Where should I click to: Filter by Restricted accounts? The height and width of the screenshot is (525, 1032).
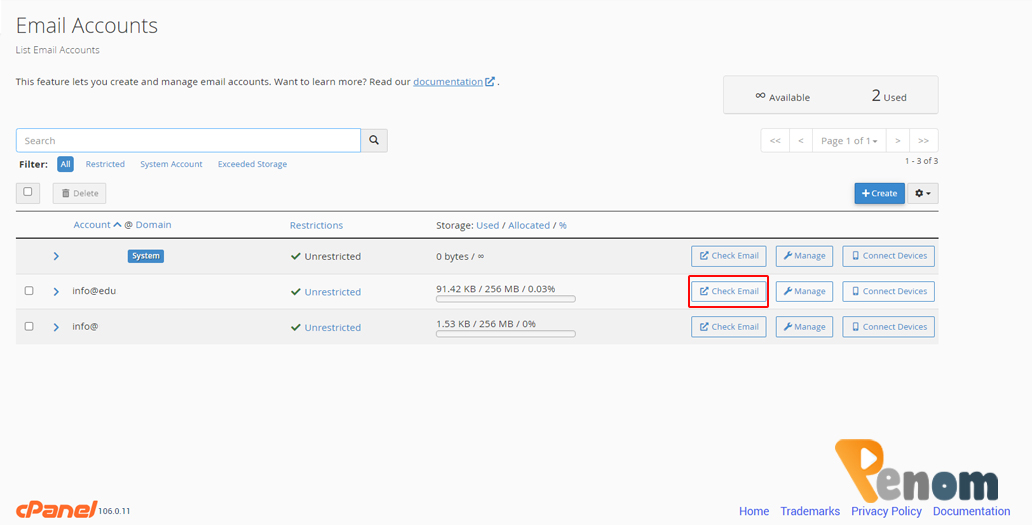point(105,164)
